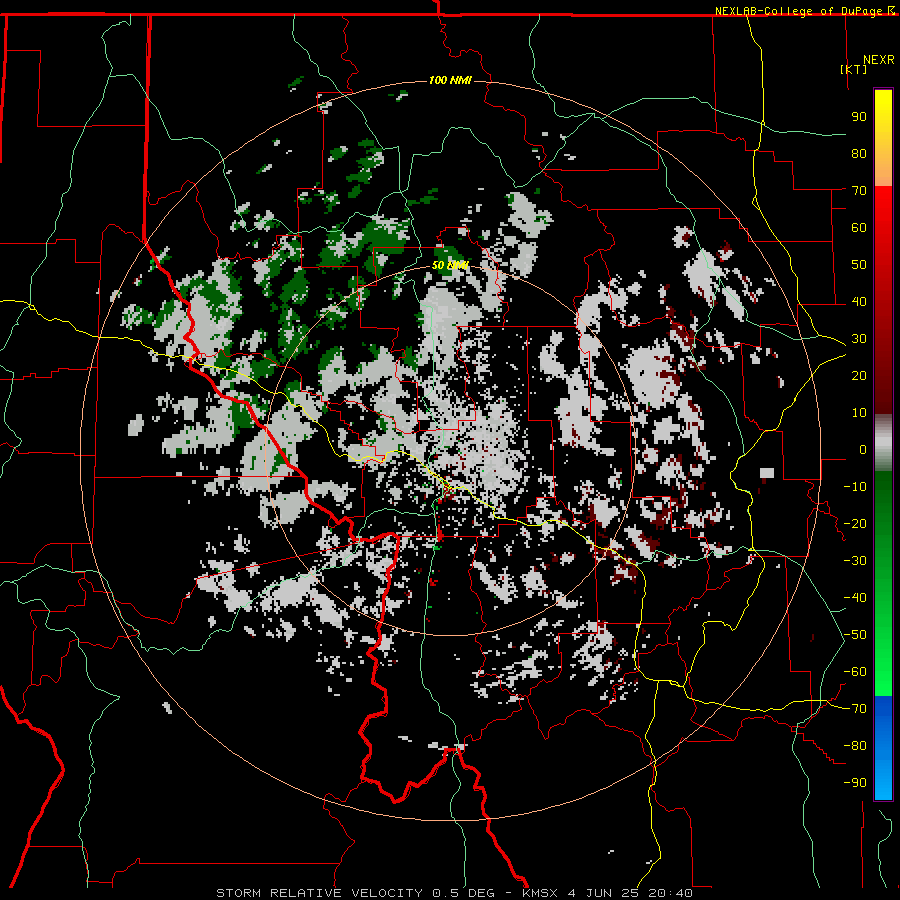The width and height of the screenshot is (900, 900).
Task: Click the -60 value on velocity scale
Action: (855, 672)
